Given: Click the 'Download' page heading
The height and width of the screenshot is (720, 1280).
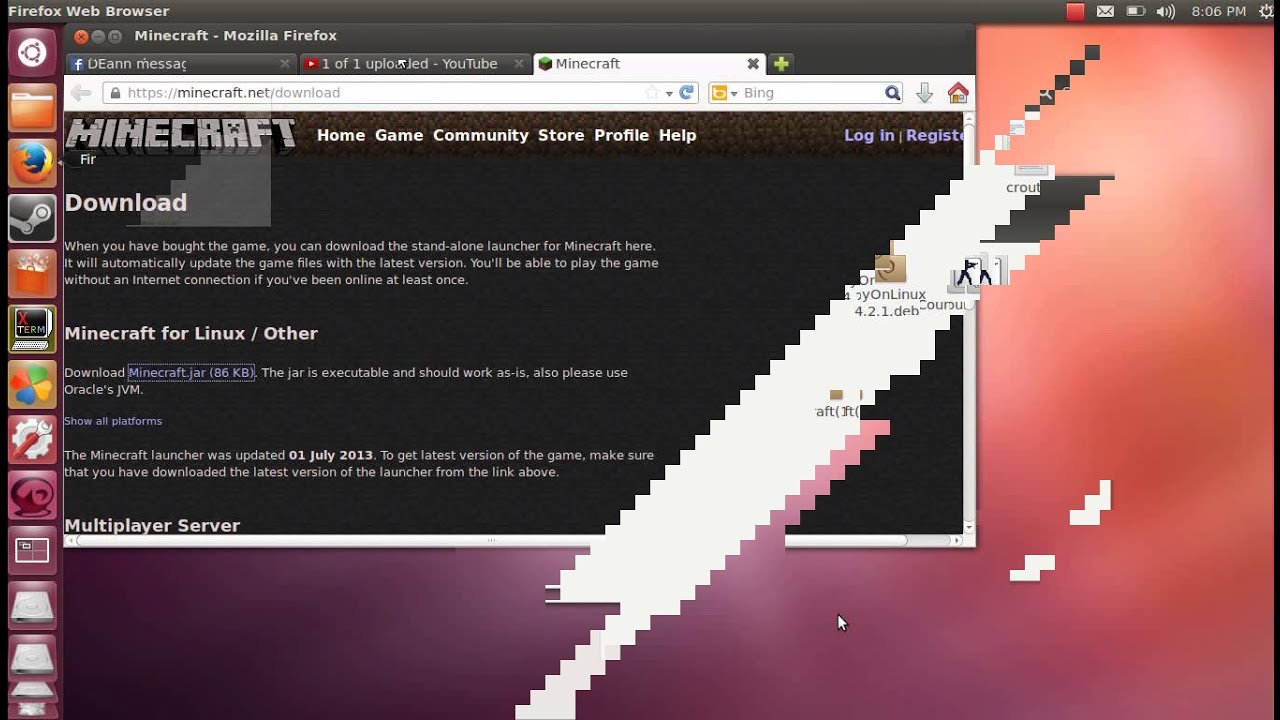Looking at the screenshot, I should (126, 202).
